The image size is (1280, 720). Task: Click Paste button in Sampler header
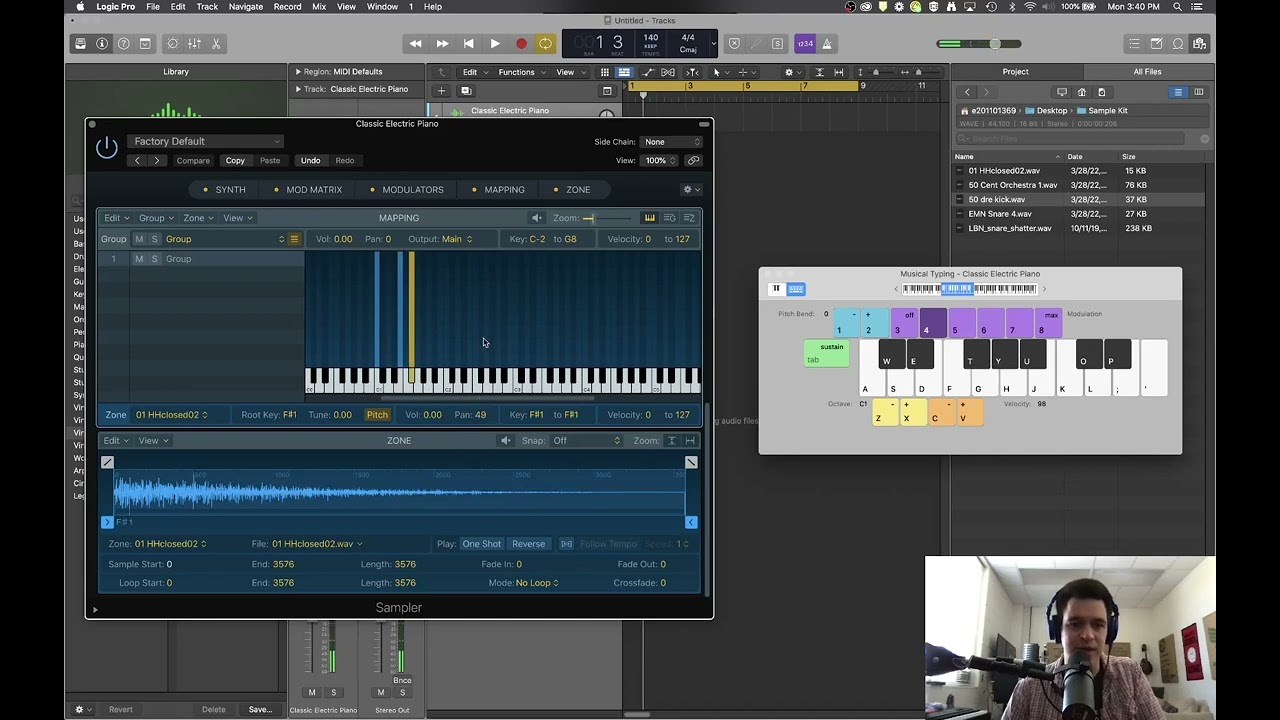coord(270,160)
